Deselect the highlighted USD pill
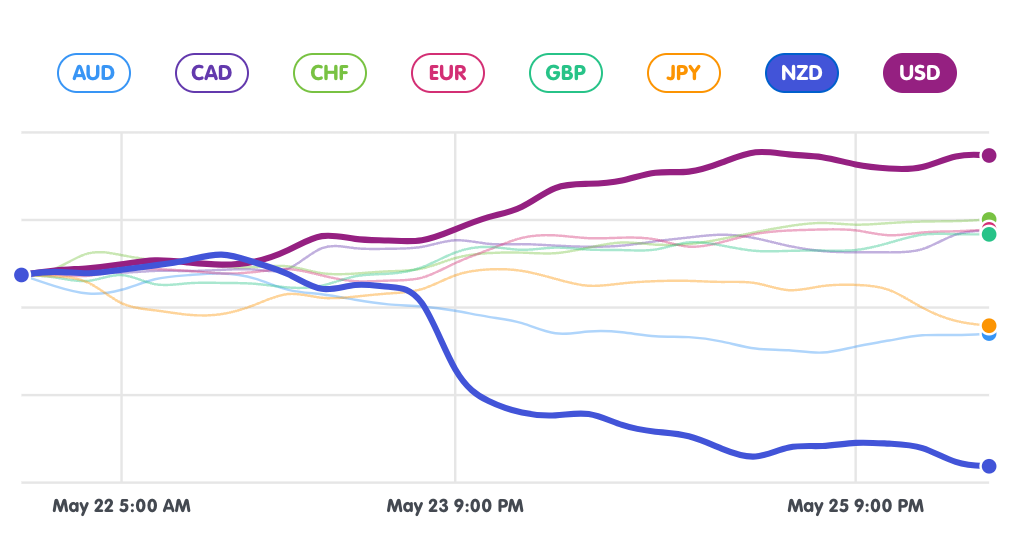 click(x=919, y=73)
